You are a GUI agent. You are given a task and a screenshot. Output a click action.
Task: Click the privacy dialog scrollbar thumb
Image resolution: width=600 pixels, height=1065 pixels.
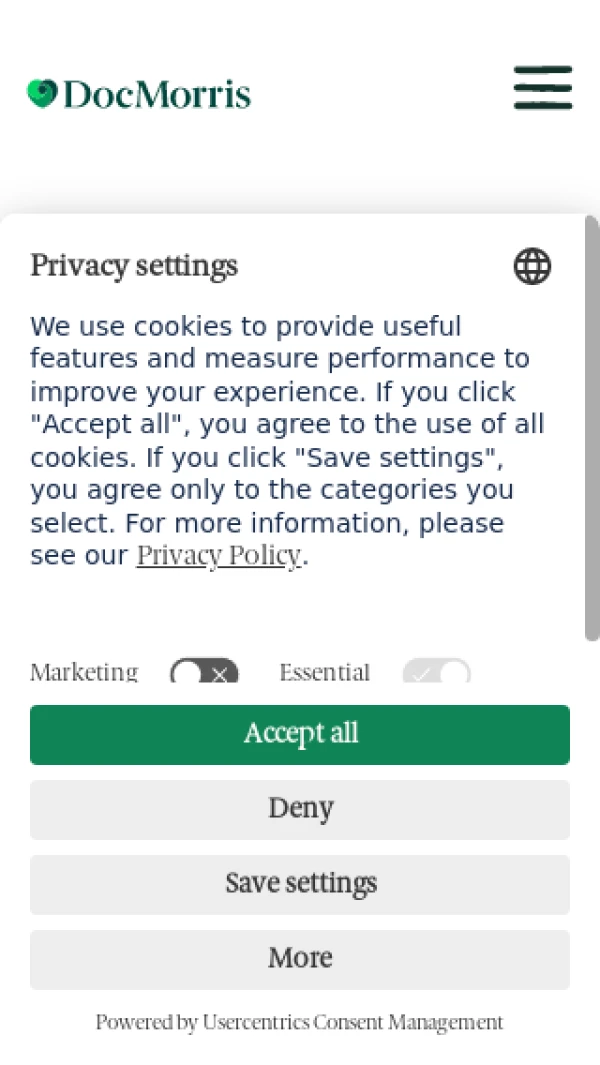coord(592,430)
